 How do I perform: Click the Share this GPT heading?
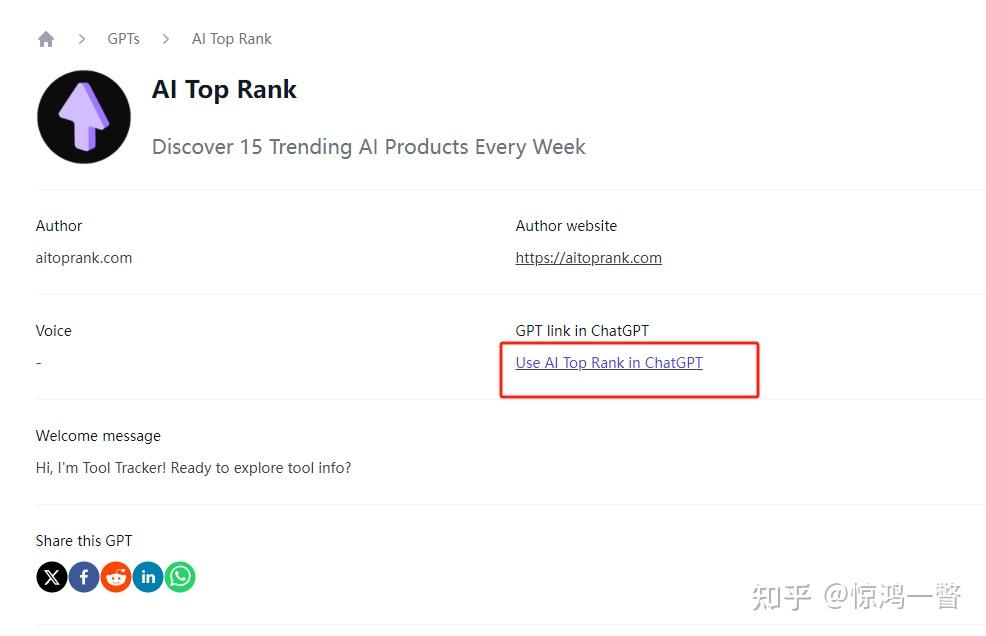[x=83, y=540]
